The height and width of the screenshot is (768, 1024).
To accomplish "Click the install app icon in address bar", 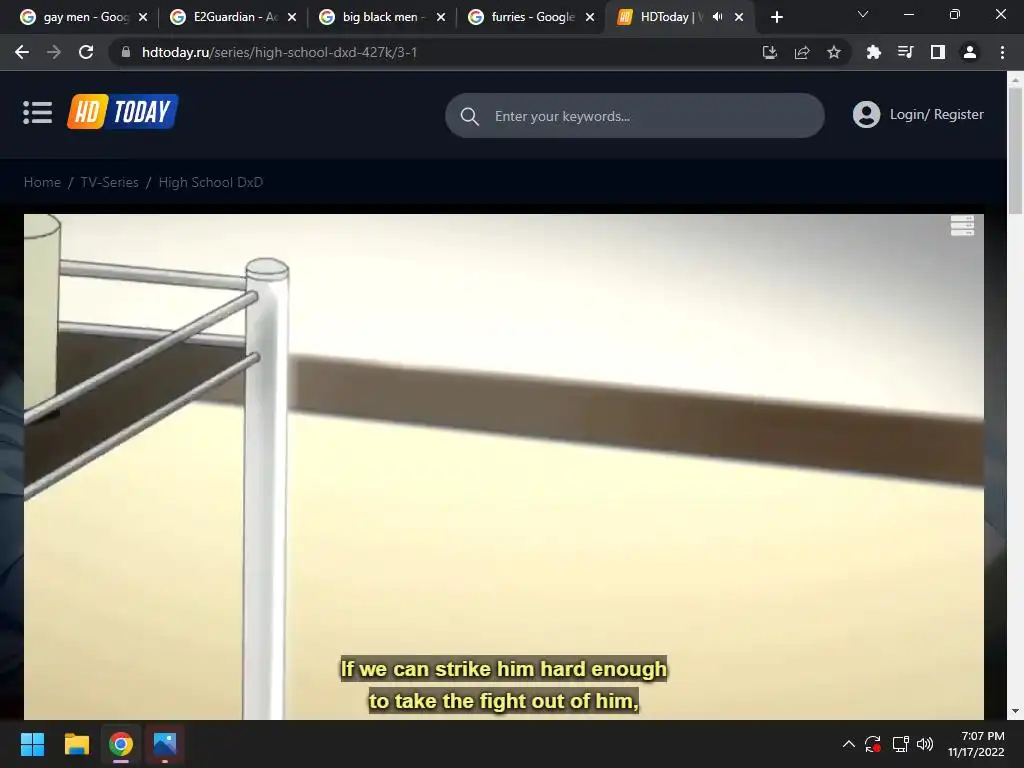I will coord(769,52).
